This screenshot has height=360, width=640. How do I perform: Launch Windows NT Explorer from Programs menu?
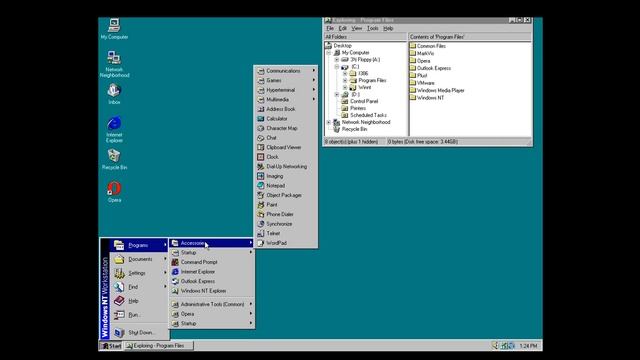[211, 291]
